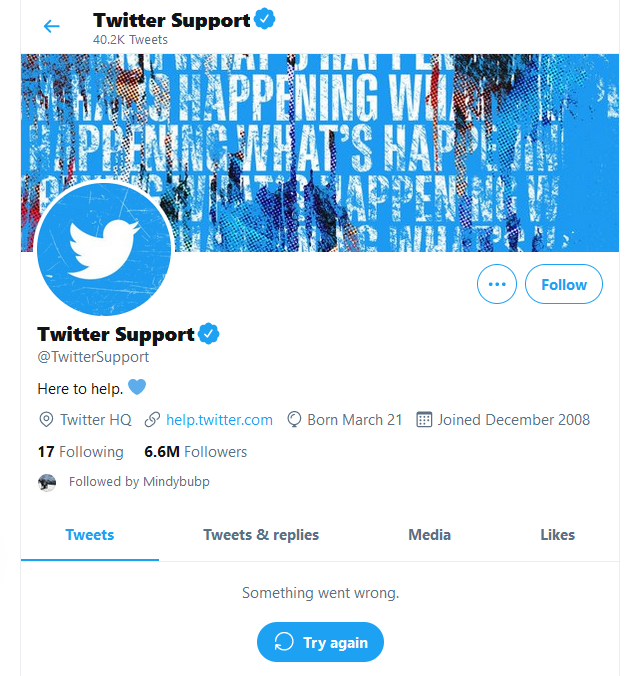Click the Twitter bird profile picture
Image resolution: width=638 pixels, height=676 pixels.
pos(104,250)
